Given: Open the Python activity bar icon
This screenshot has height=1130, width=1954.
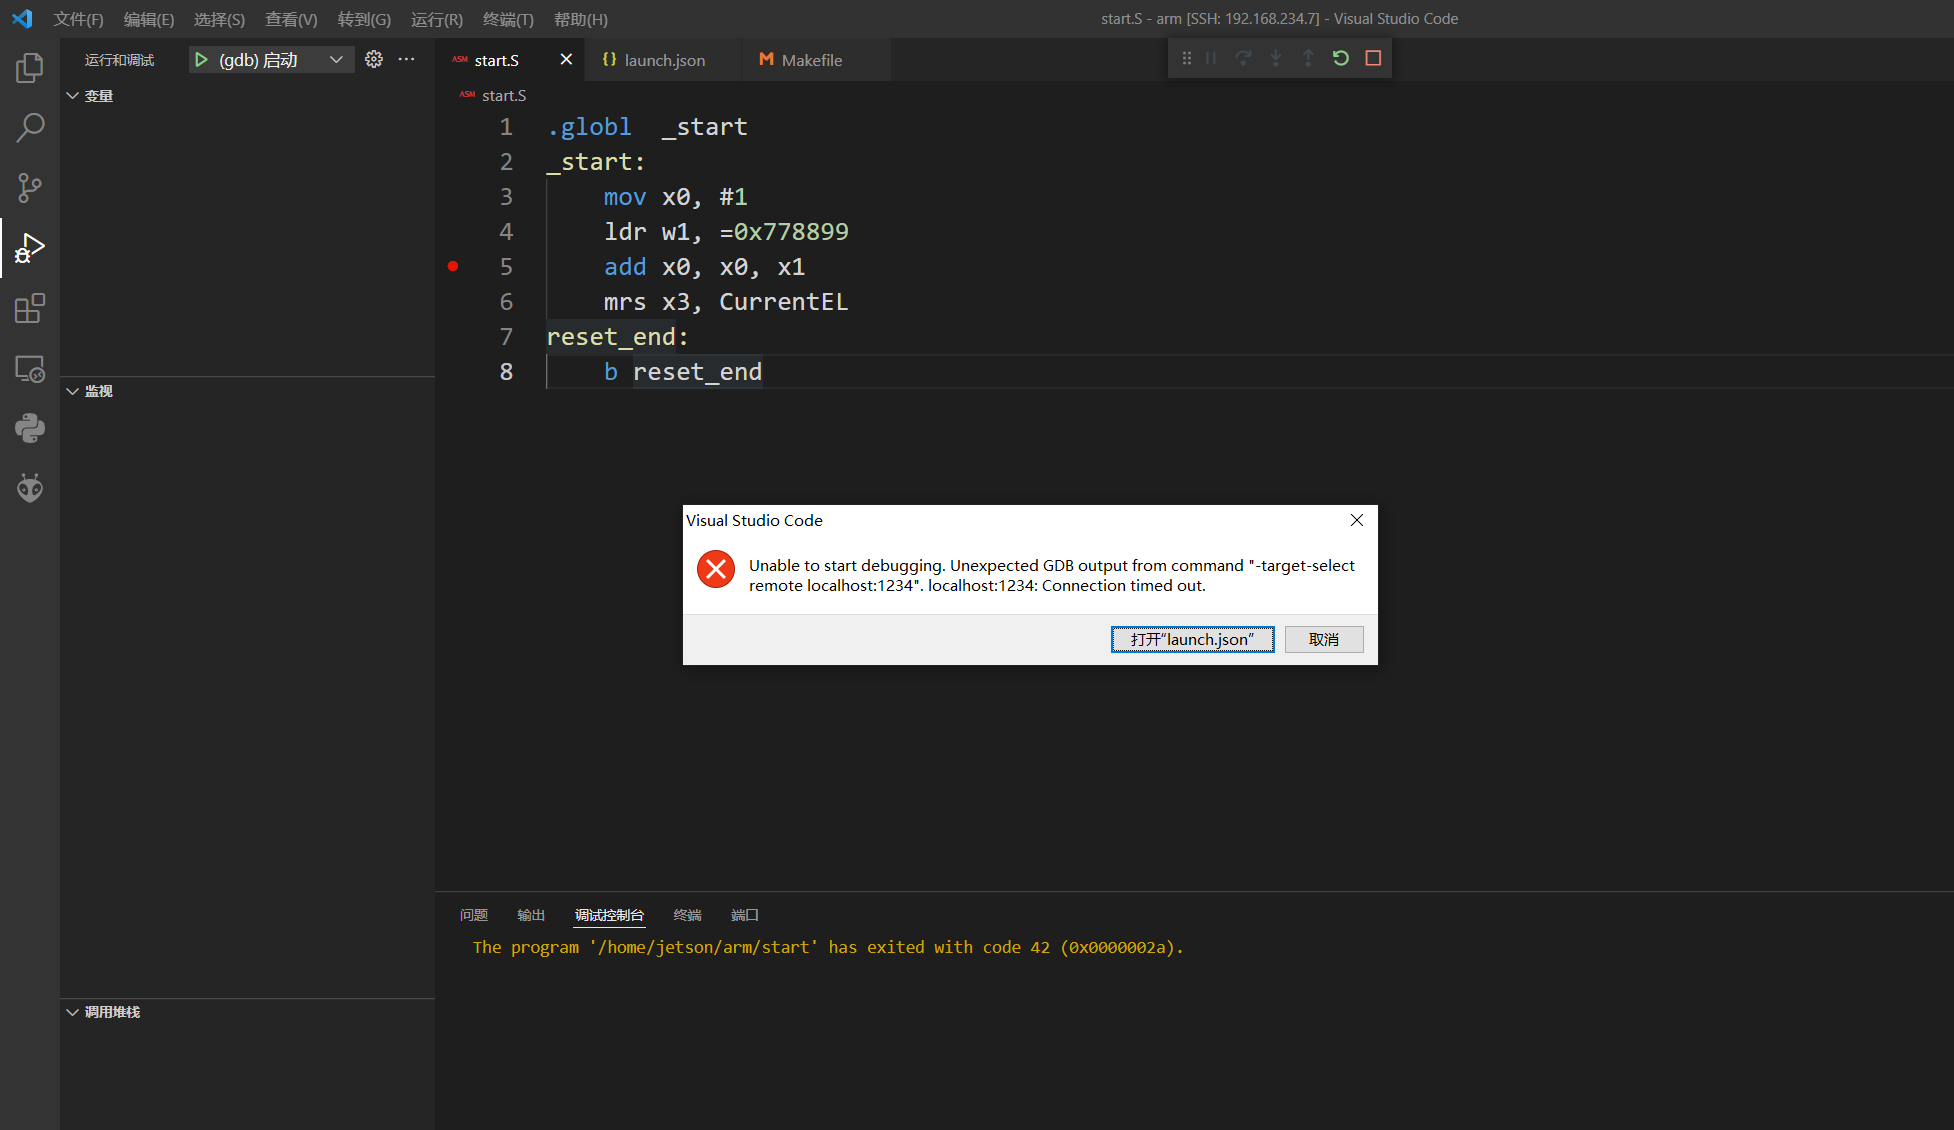Looking at the screenshot, I should [30, 428].
